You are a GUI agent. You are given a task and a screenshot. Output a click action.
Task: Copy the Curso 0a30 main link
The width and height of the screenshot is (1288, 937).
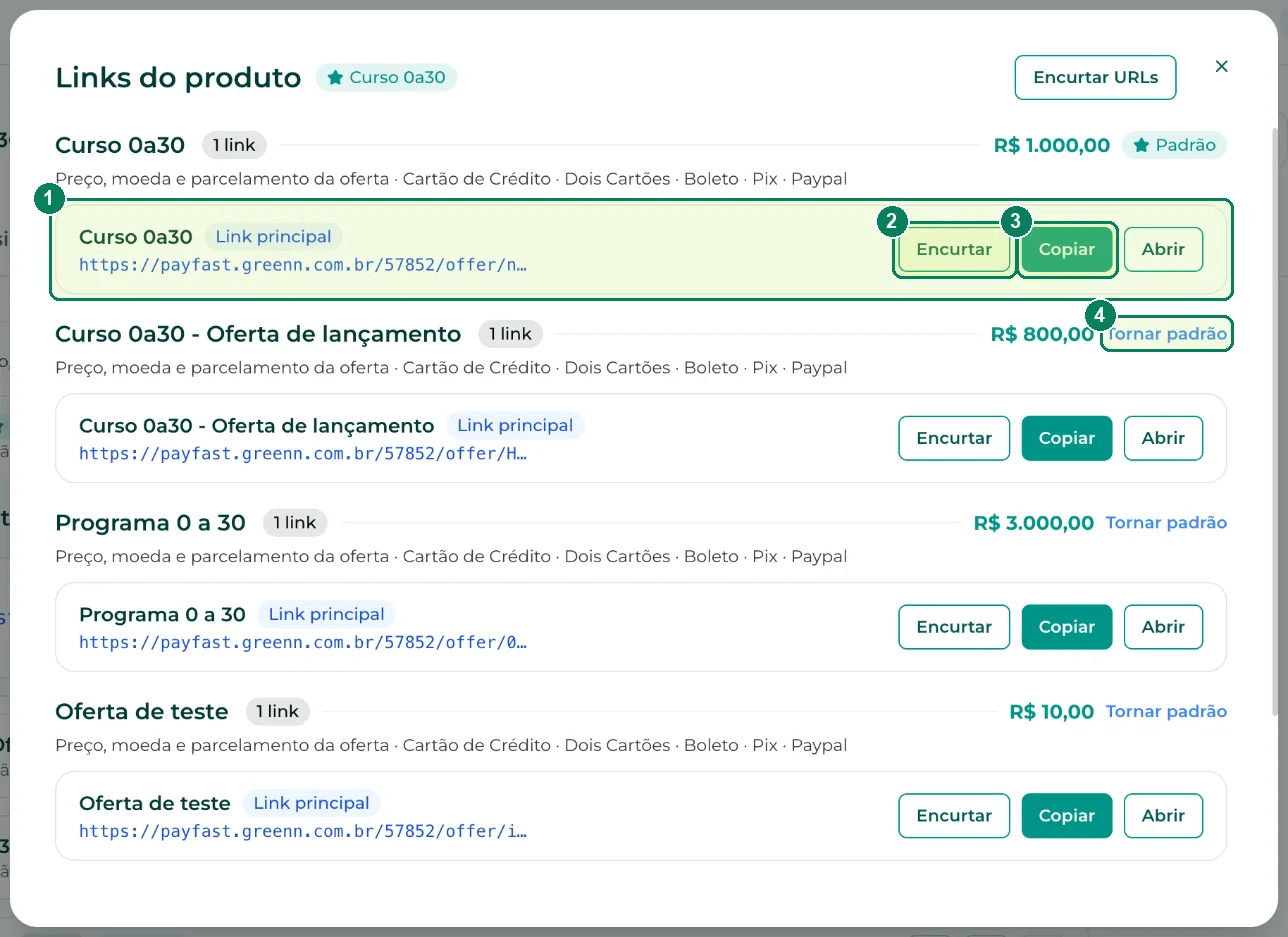(x=1067, y=249)
